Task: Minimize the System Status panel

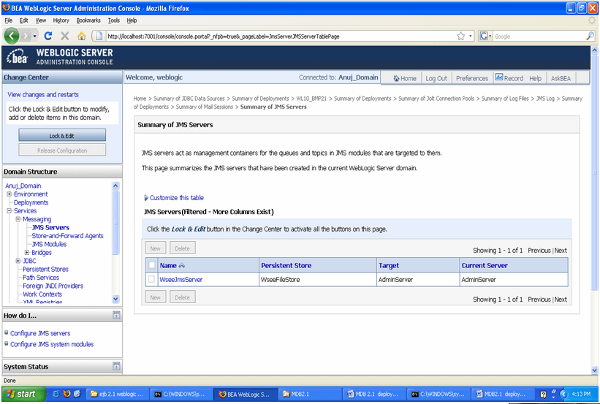Action: 116,366
